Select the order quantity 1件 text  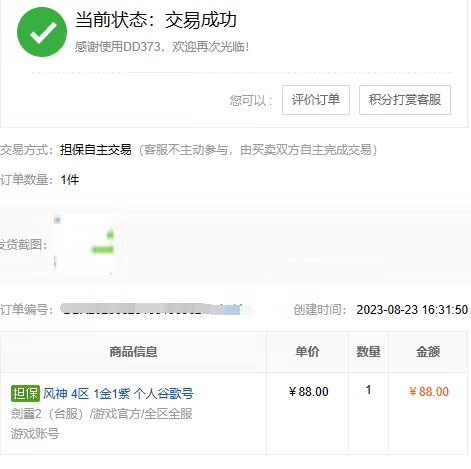pyautogui.click(x=70, y=180)
